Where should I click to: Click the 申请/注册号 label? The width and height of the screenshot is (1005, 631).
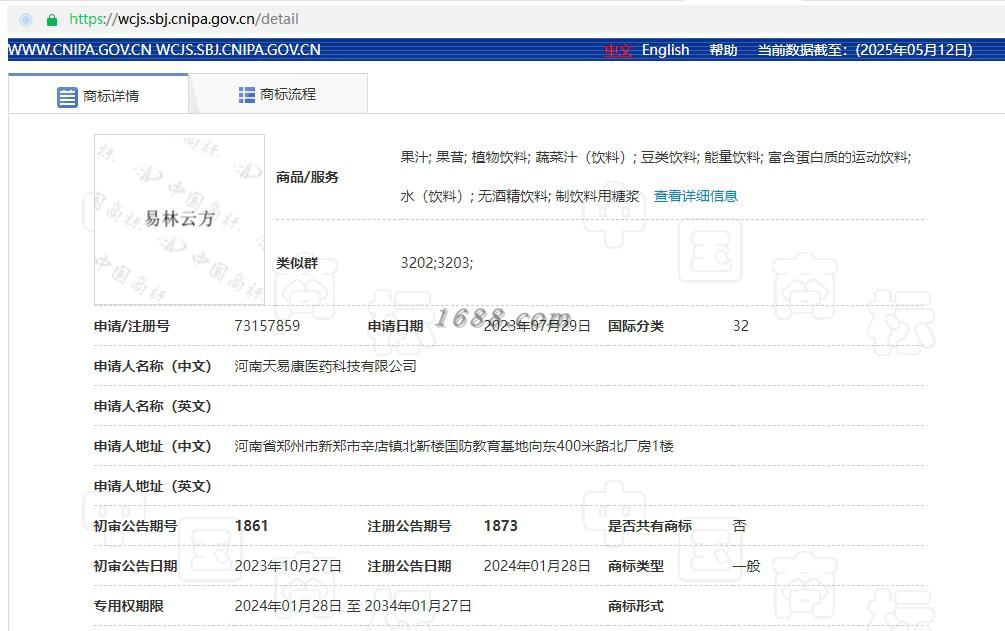point(131,326)
